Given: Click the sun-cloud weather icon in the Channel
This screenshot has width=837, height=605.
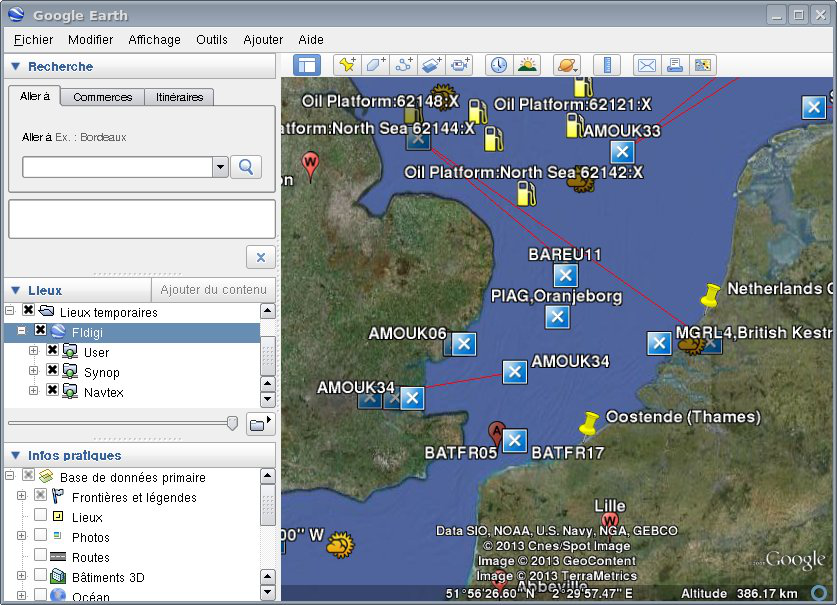Looking at the screenshot, I should [340, 545].
